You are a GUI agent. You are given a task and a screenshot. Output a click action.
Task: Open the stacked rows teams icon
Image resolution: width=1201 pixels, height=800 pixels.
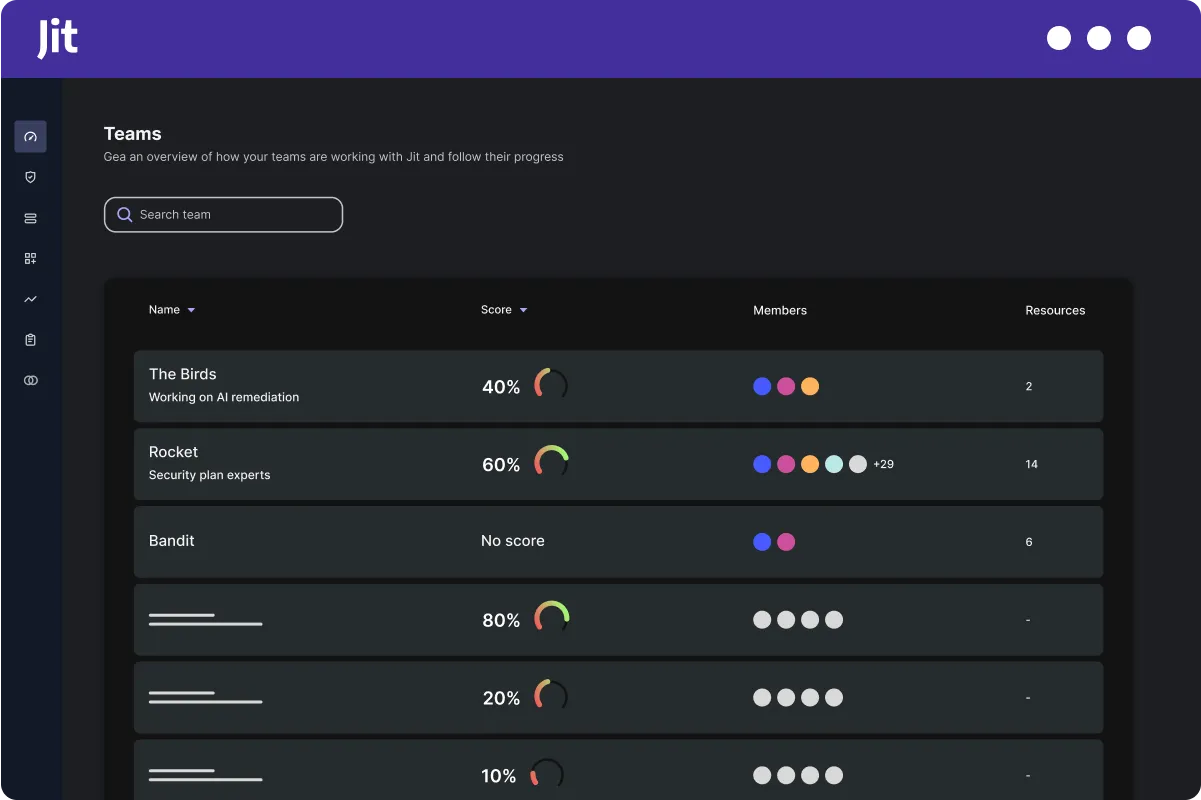click(30, 218)
